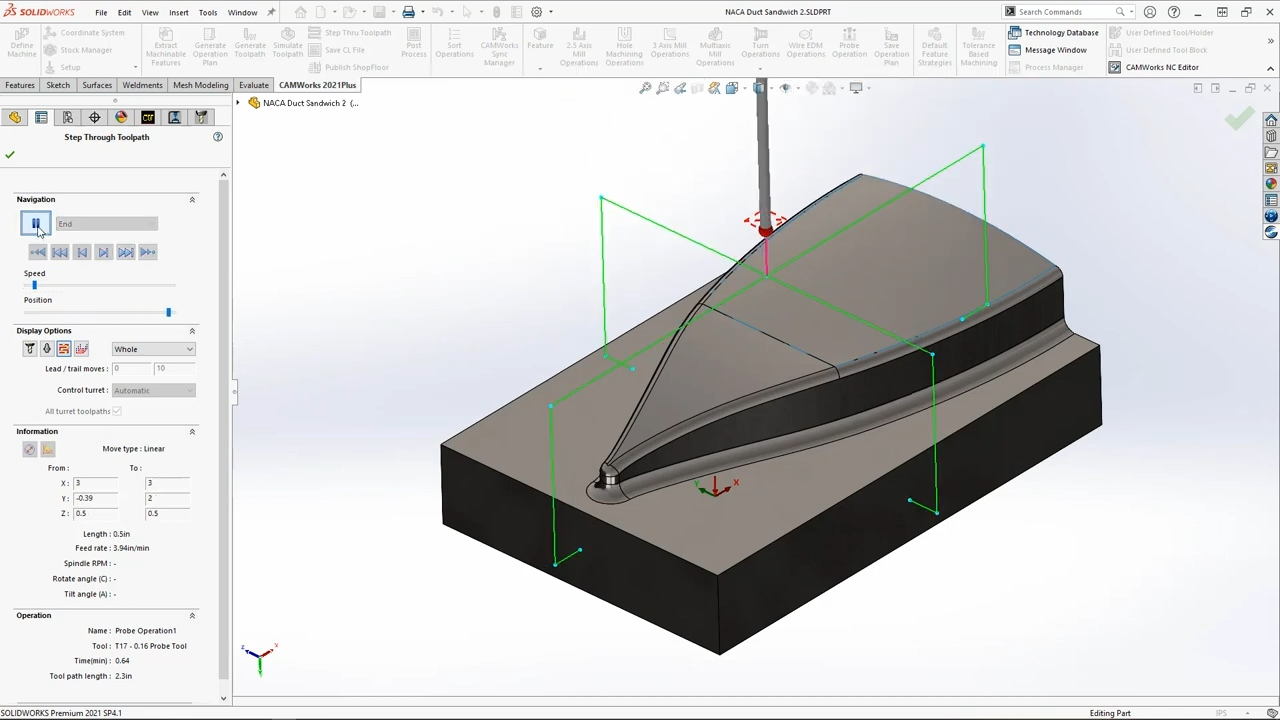The height and width of the screenshot is (720, 1280).
Task: Toggle All turret toolpaths checkbox
Action: [x=117, y=411]
